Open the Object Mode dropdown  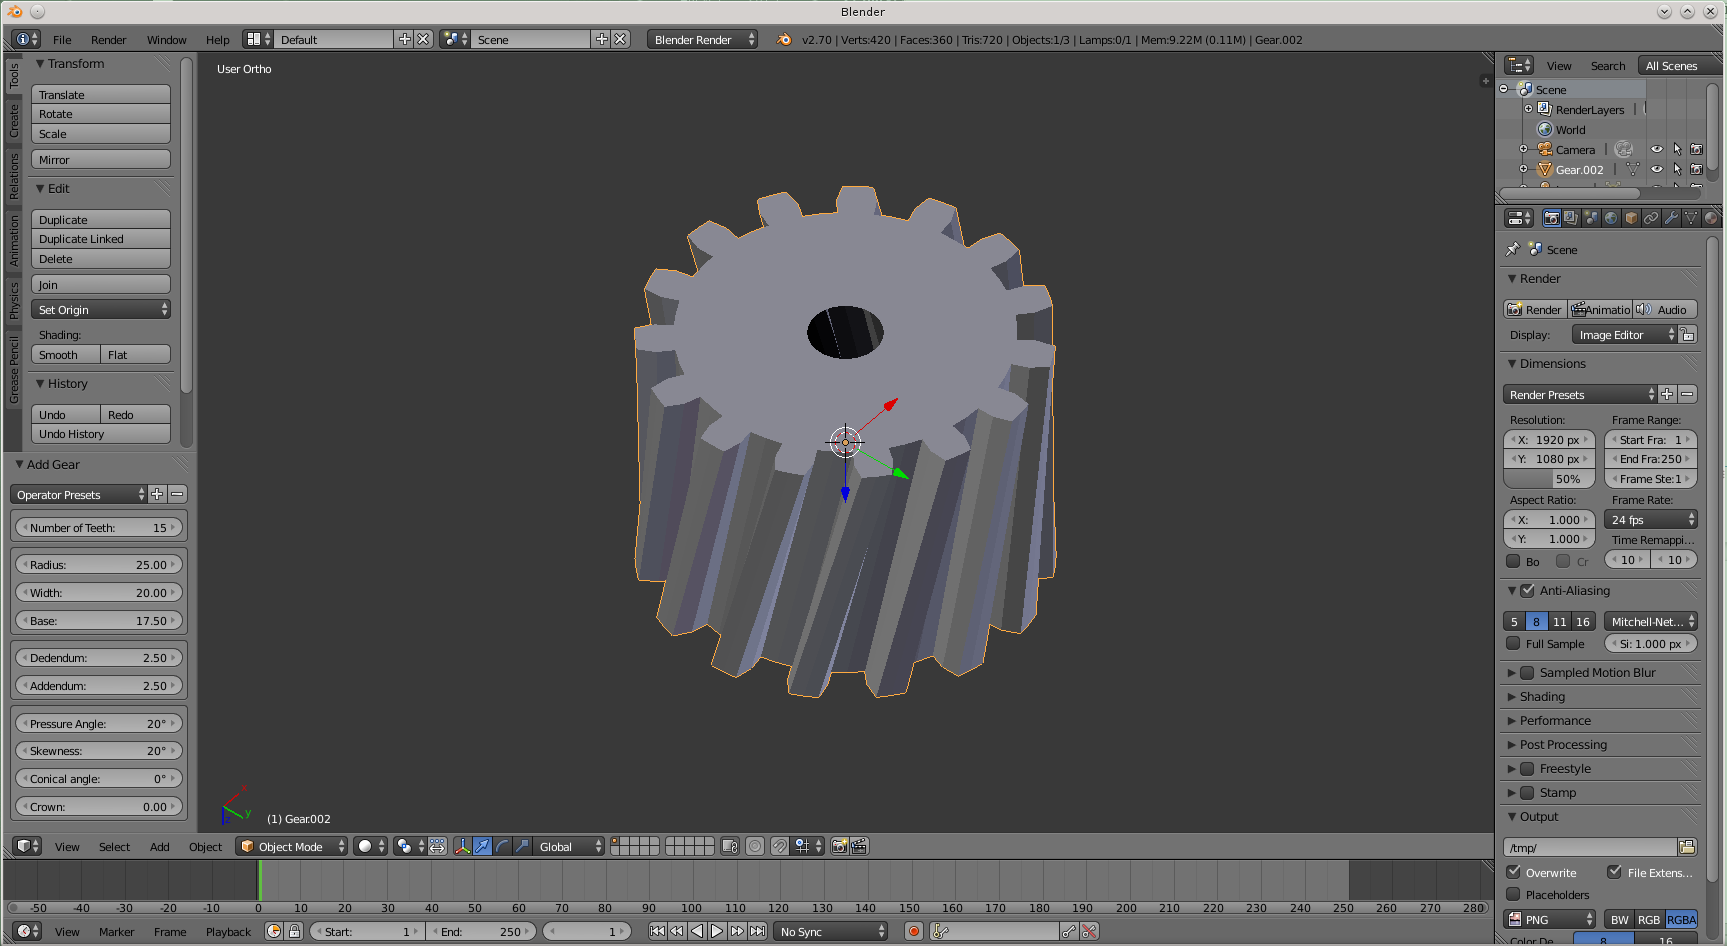point(292,846)
